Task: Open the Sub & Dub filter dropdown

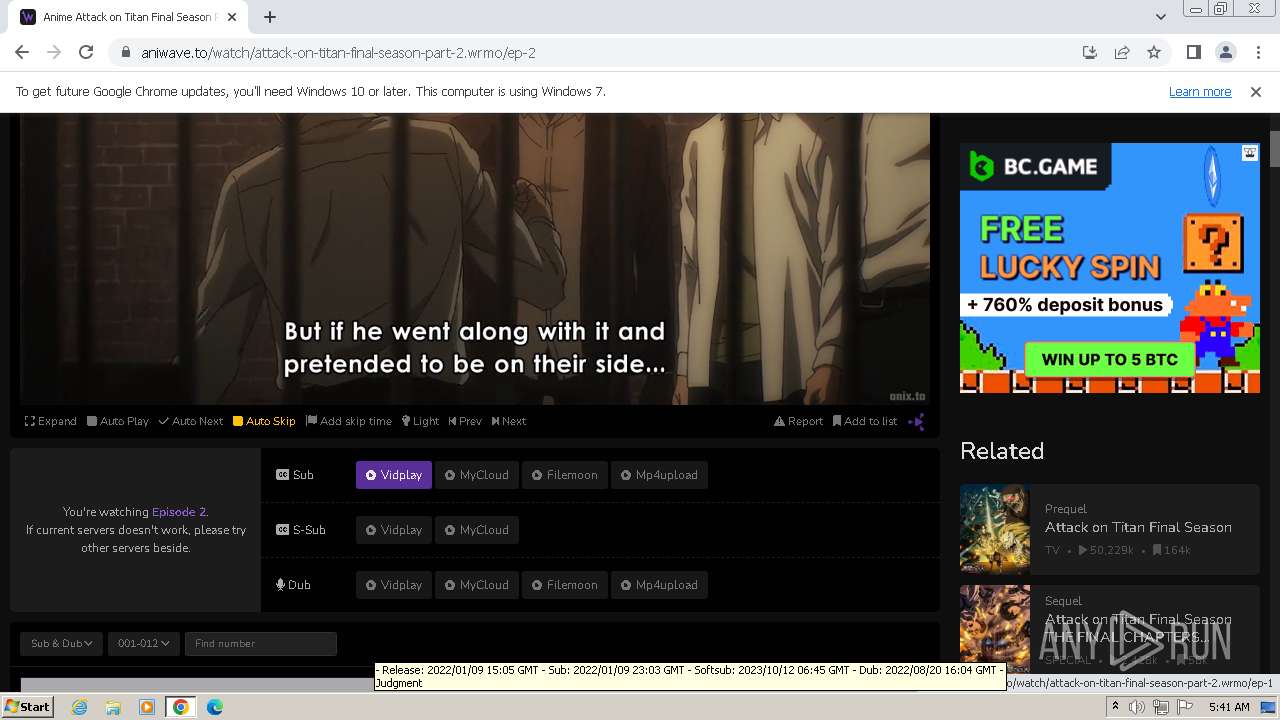Action: pyautogui.click(x=61, y=643)
